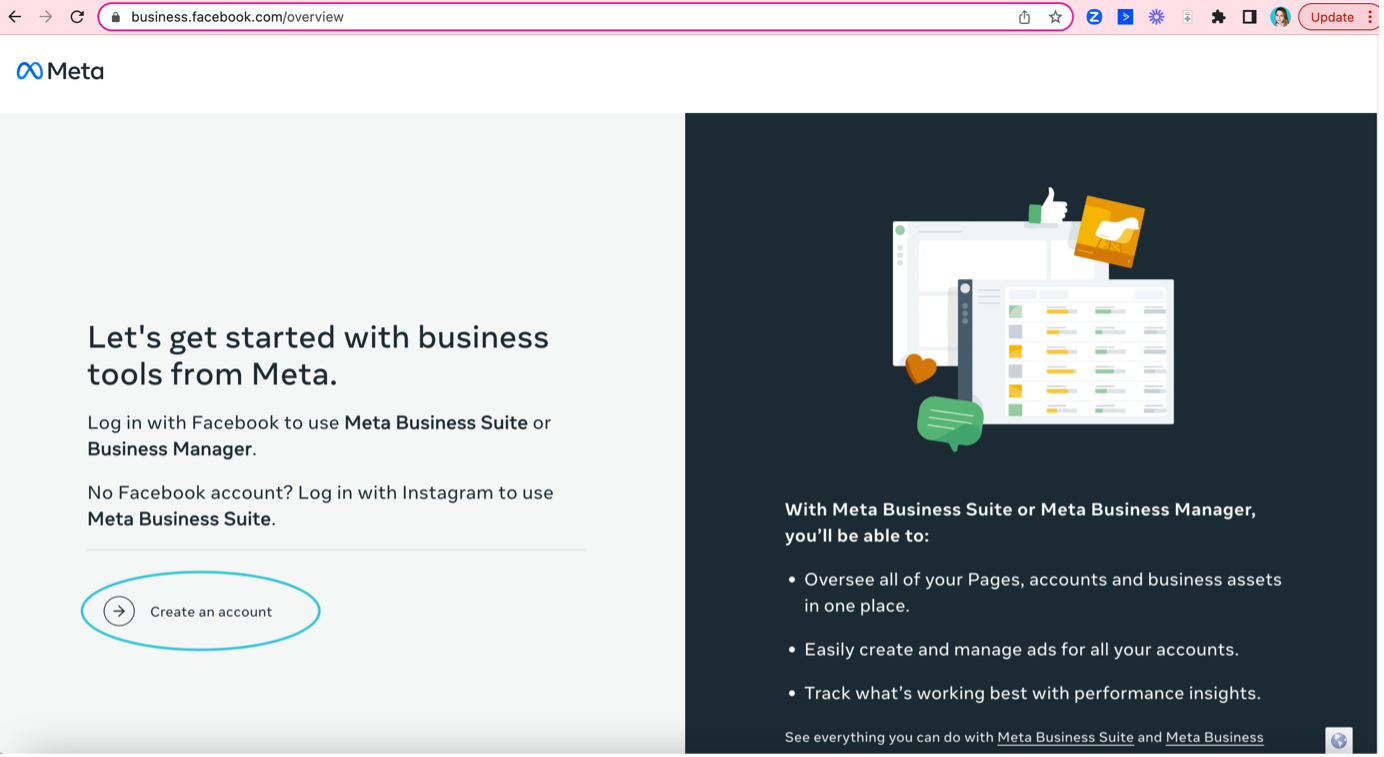
Task: Open the purple gear-shaped extension icon
Action: click(1156, 17)
